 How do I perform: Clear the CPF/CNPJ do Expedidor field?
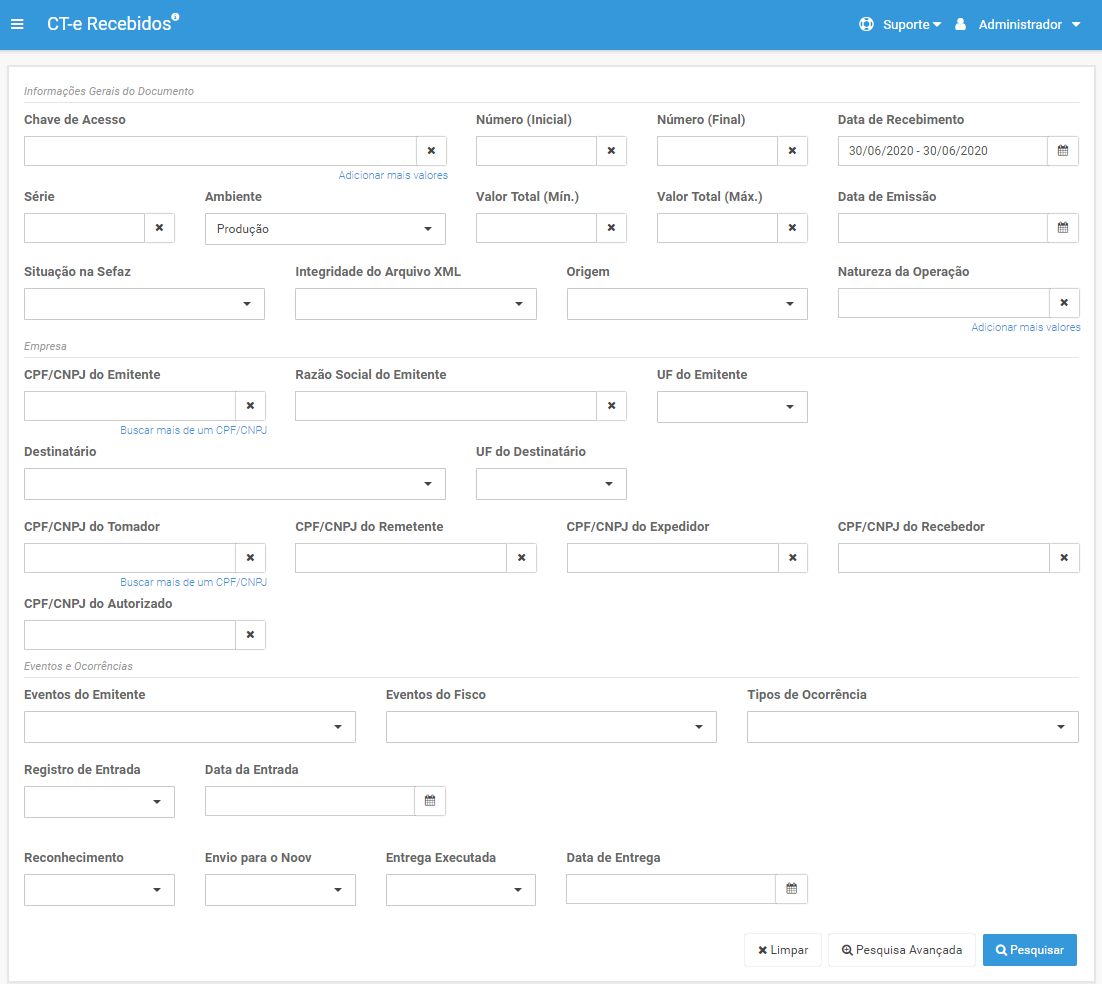(793, 558)
